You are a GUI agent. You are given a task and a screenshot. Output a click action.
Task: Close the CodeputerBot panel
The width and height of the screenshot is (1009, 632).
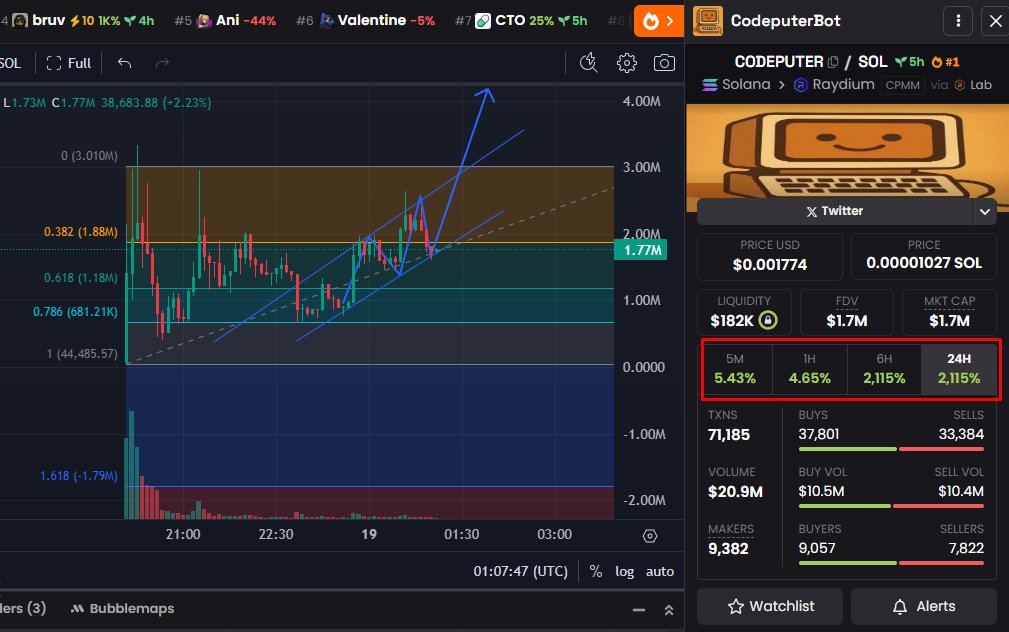[995, 21]
